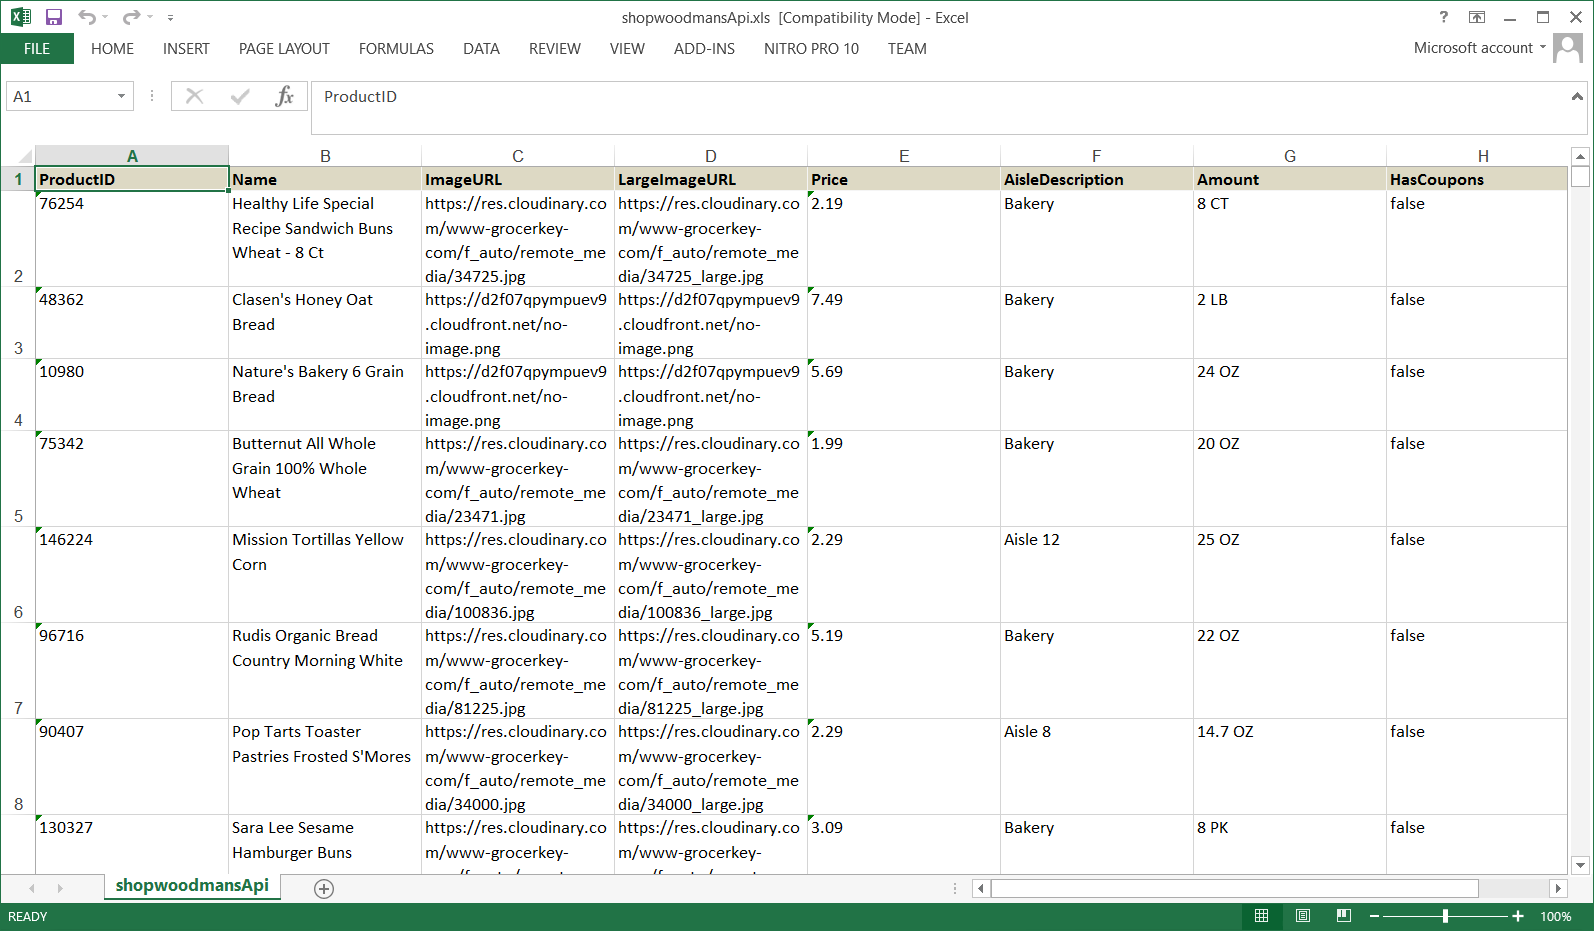
Task: Click the Undo arrow icon
Action: tap(87, 17)
